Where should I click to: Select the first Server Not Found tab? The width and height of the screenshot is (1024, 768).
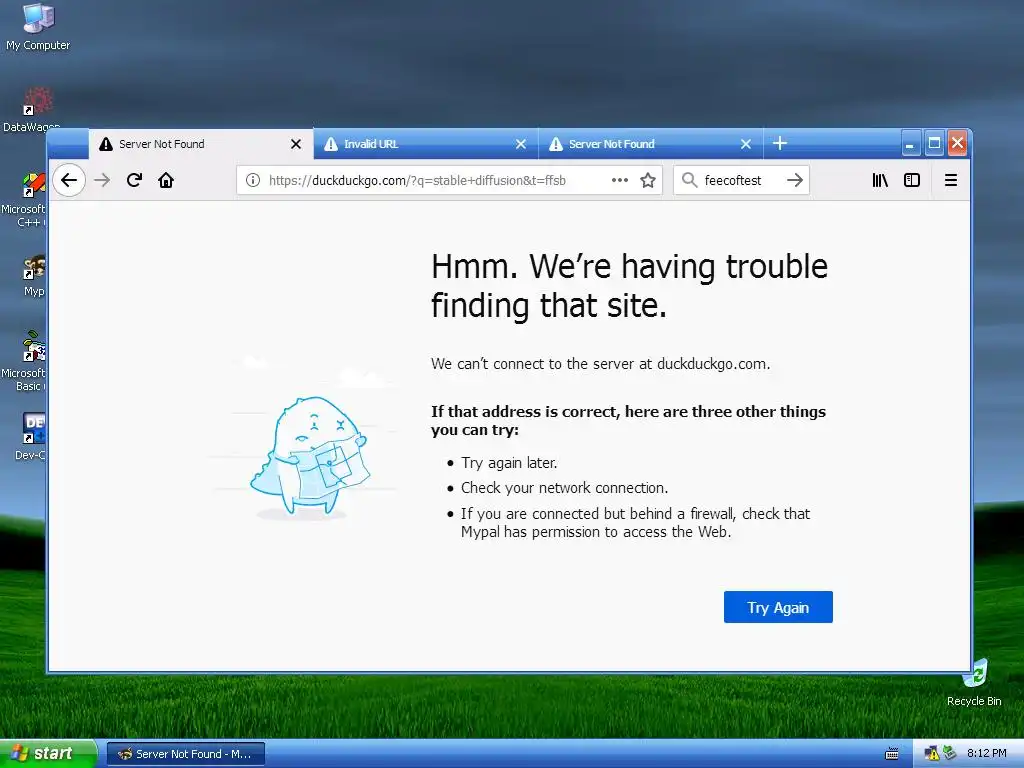(x=201, y=144)
